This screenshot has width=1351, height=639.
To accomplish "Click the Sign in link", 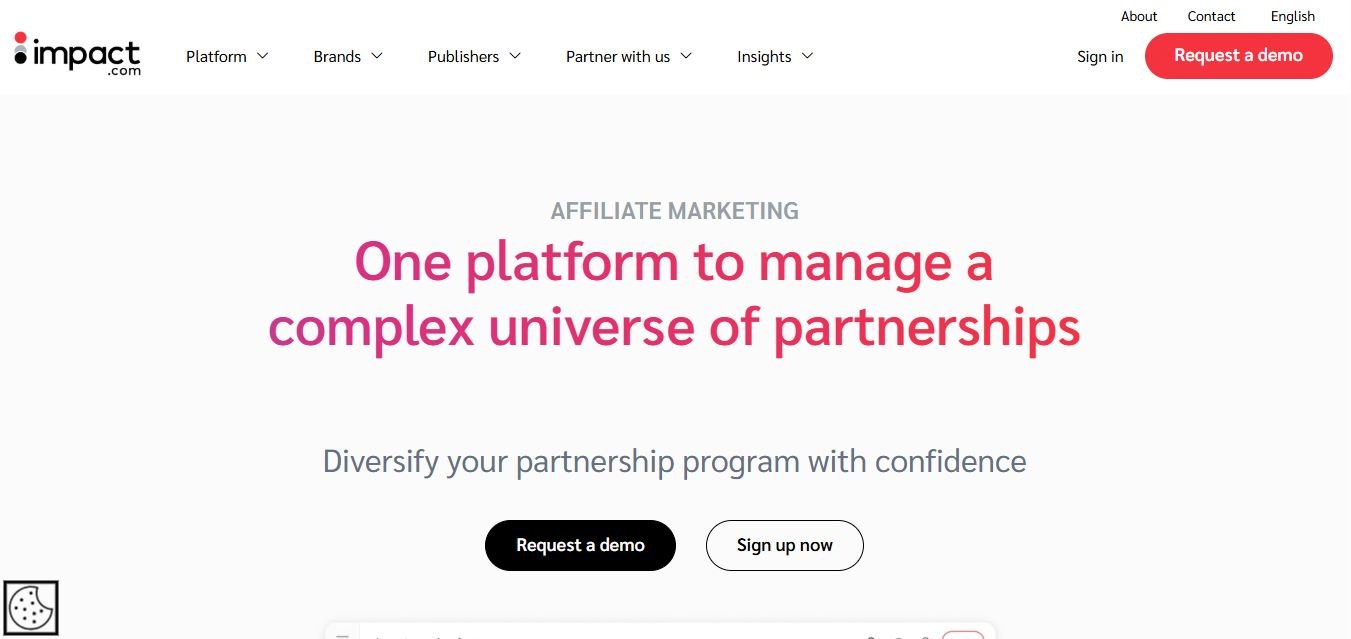I will (x=1100, y=57).
